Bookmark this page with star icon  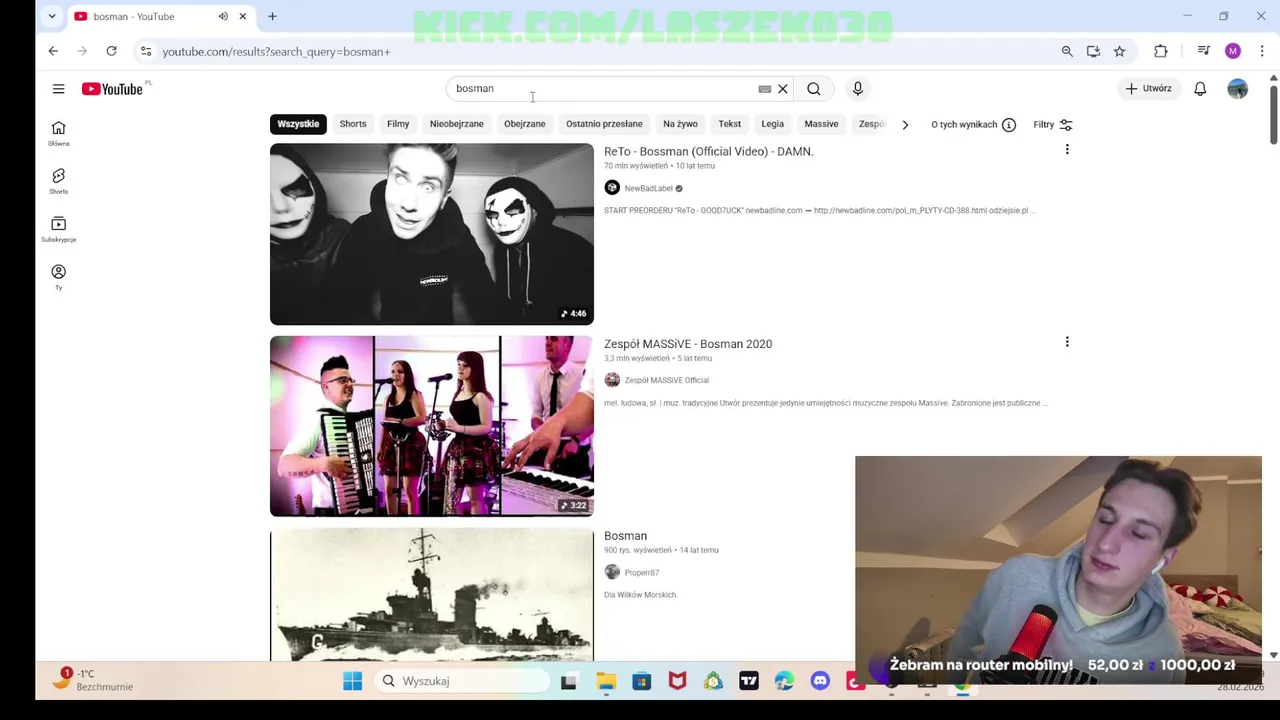(1119, 51)
